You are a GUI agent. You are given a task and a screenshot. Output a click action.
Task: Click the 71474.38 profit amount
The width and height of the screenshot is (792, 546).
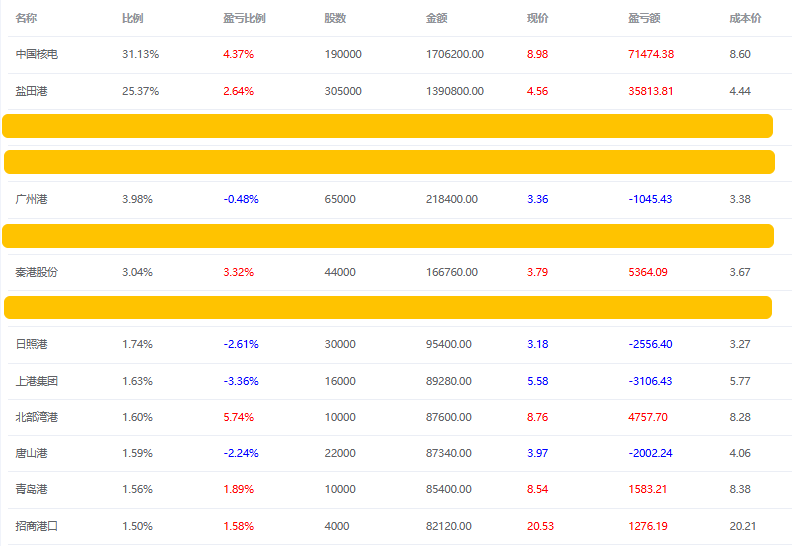coord(651,54)
